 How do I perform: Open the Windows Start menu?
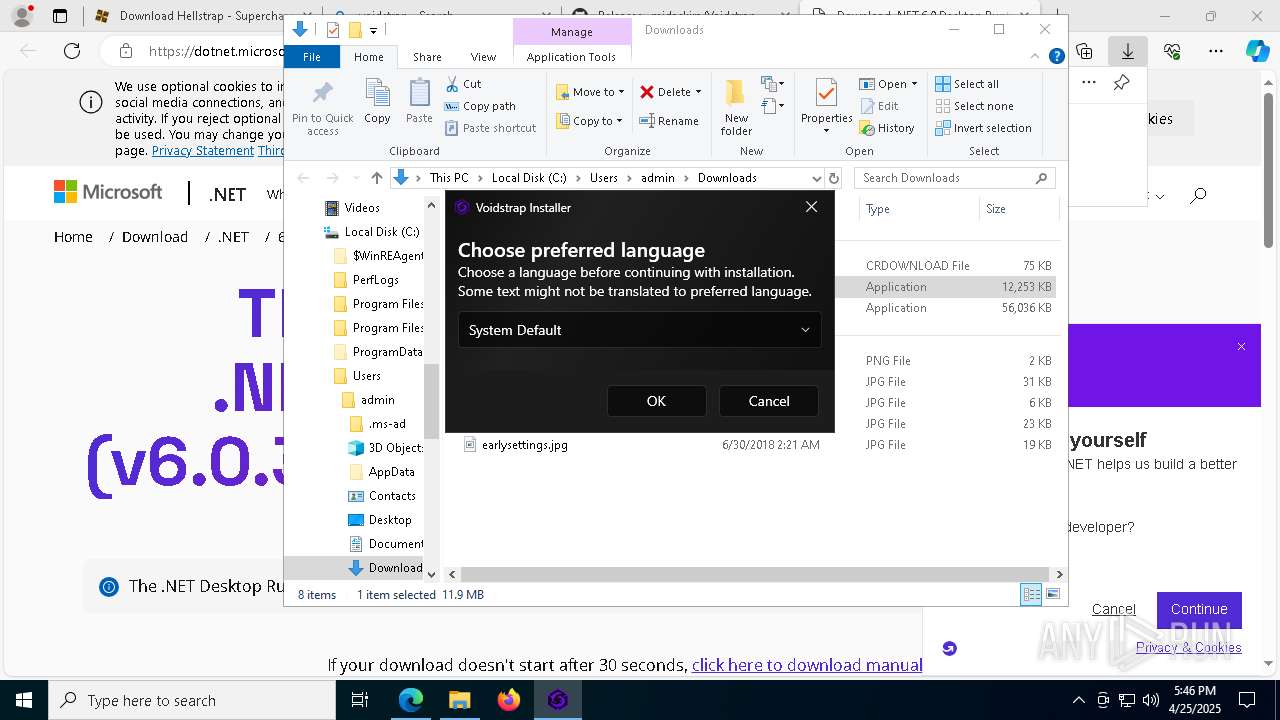pyautogui.click(x=23, y=700)
